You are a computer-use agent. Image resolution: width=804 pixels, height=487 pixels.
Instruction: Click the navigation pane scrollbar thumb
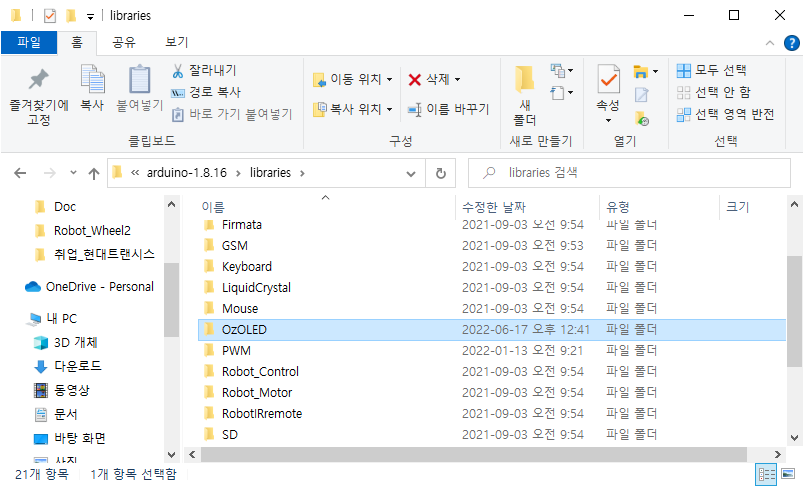(171, 300)
